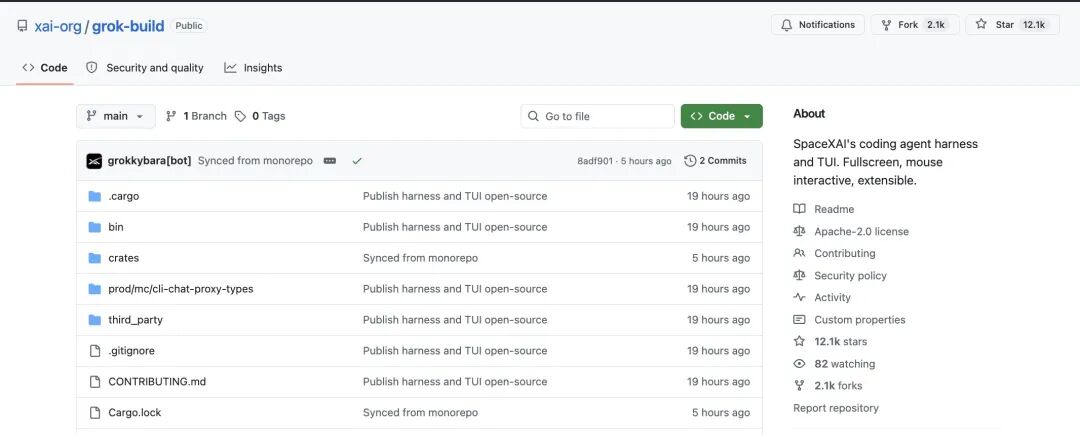Image resolution: width=1080 pixels, height=435 pixels.
Task: Click the CONTRIBUTING.md file icon
Action: coord(95,382)
